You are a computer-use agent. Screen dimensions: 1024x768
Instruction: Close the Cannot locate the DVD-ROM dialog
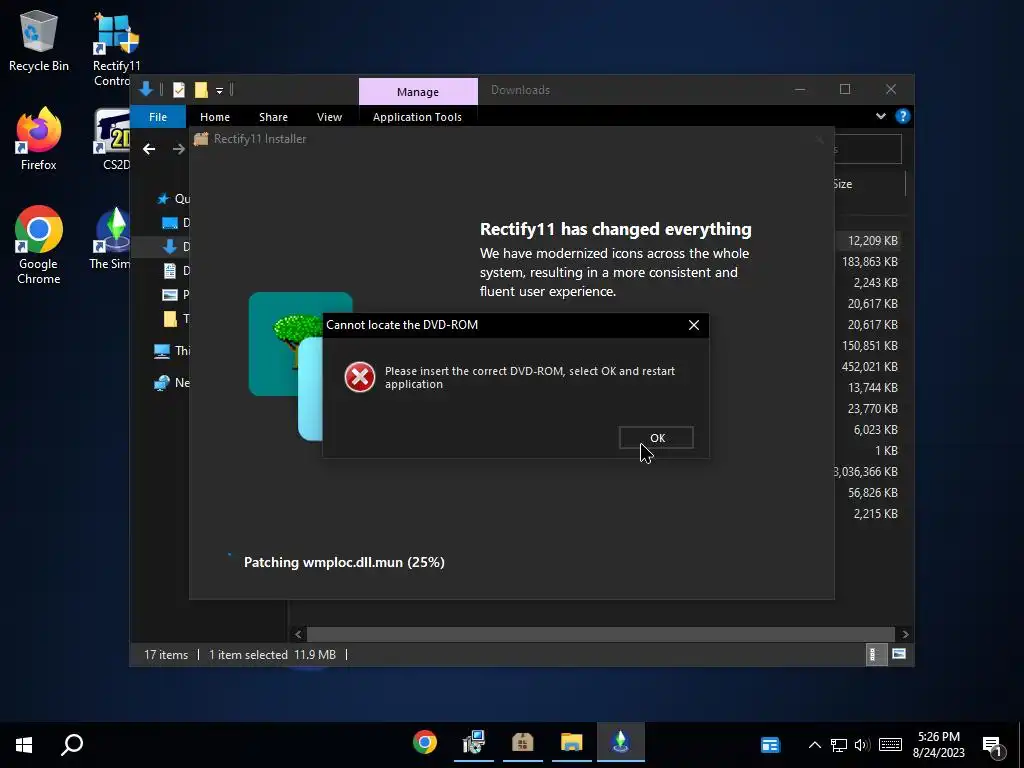pyautogui.click(x=694, y=325)
